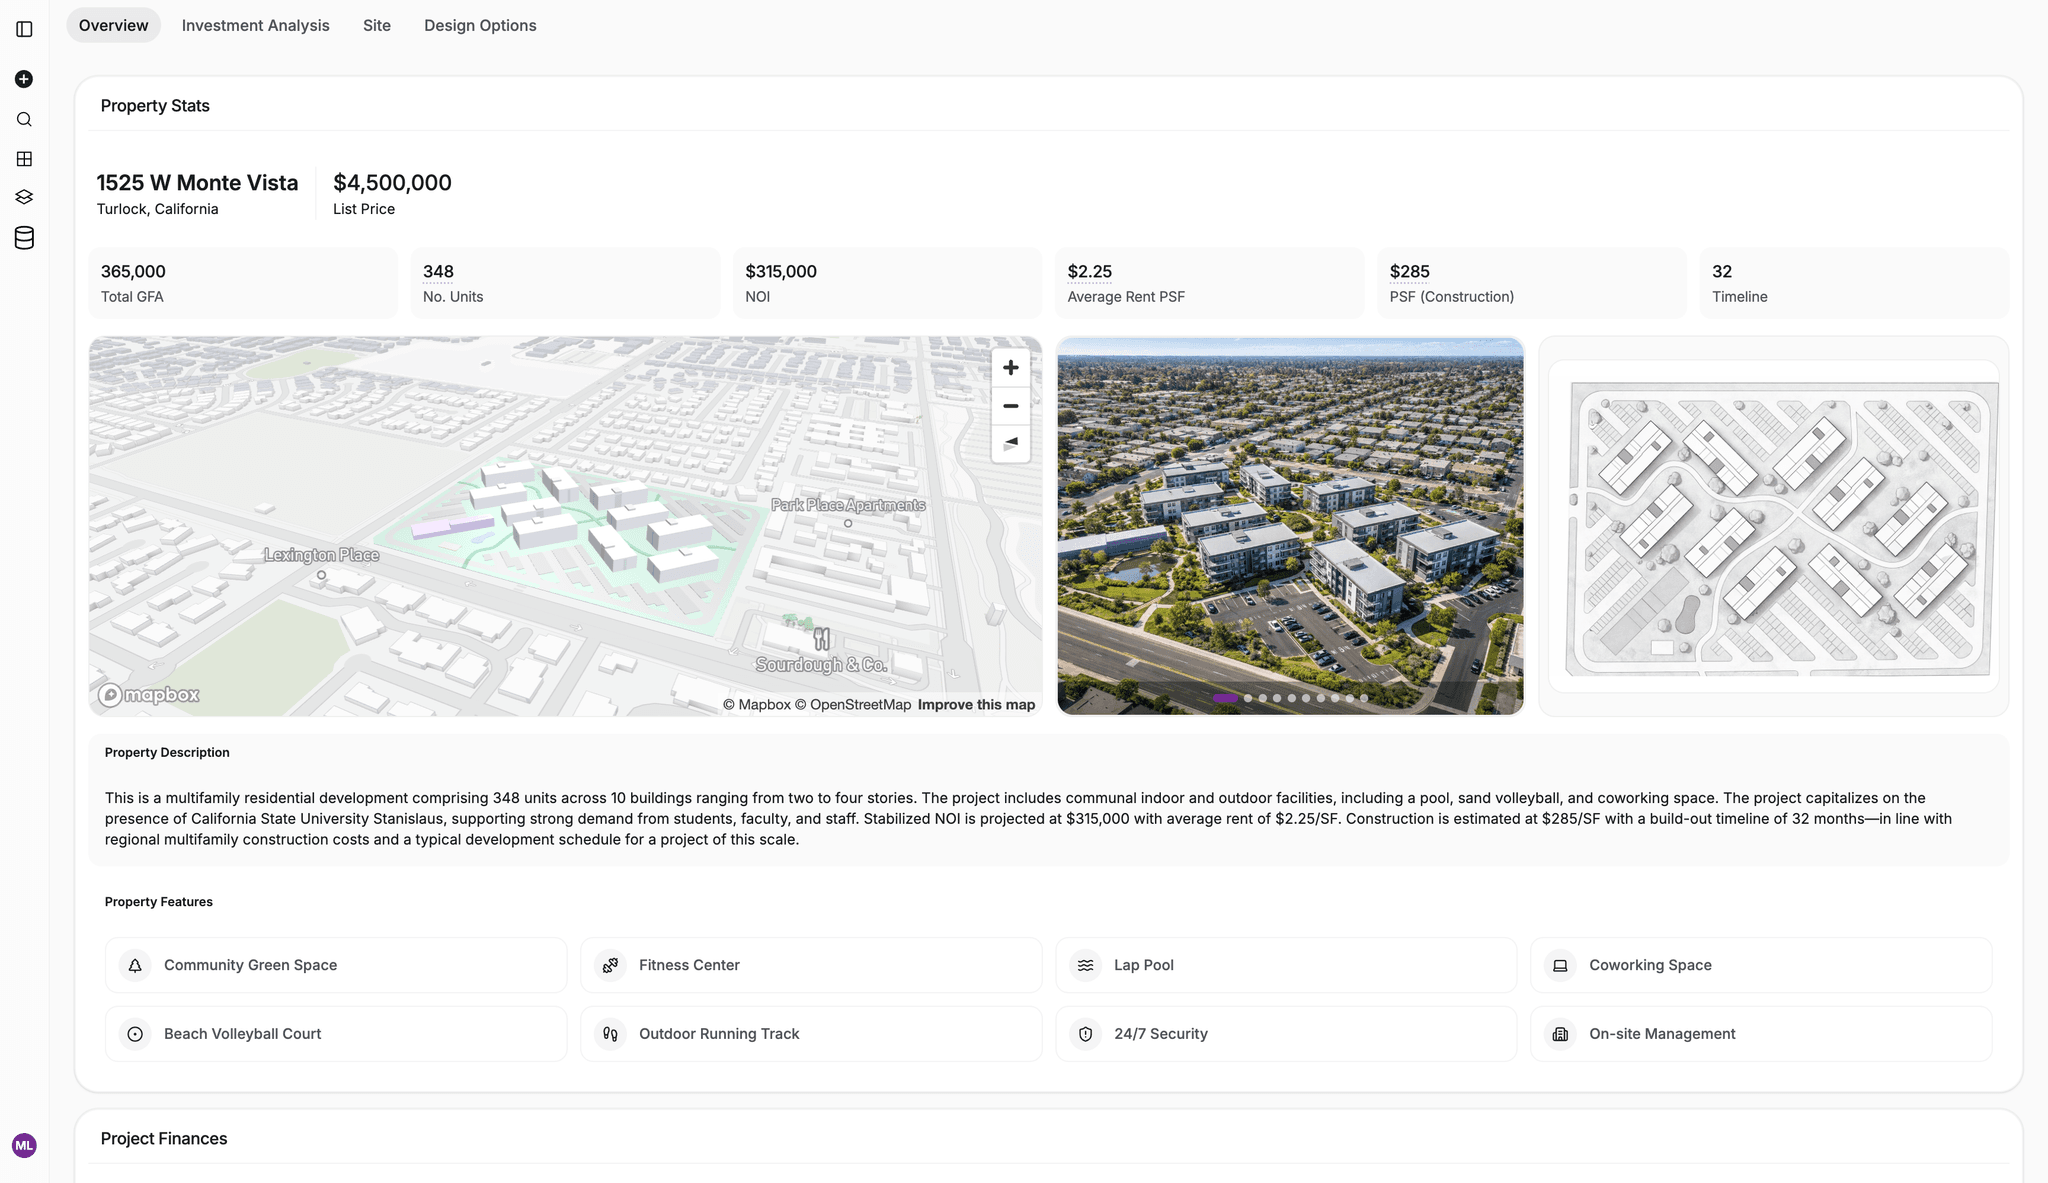
Task: Jump to the last carousel dot
Action: pos(1364,698)
